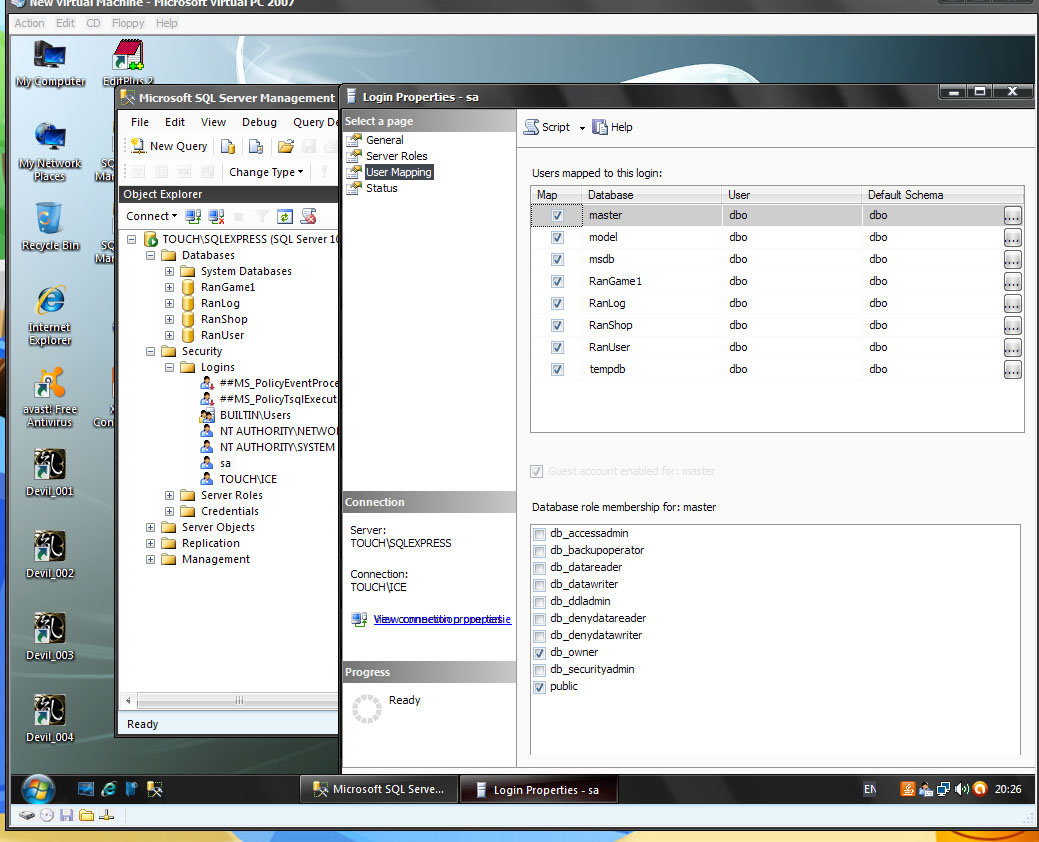Click Internet Explorer quick launch icon

point(109,789)
